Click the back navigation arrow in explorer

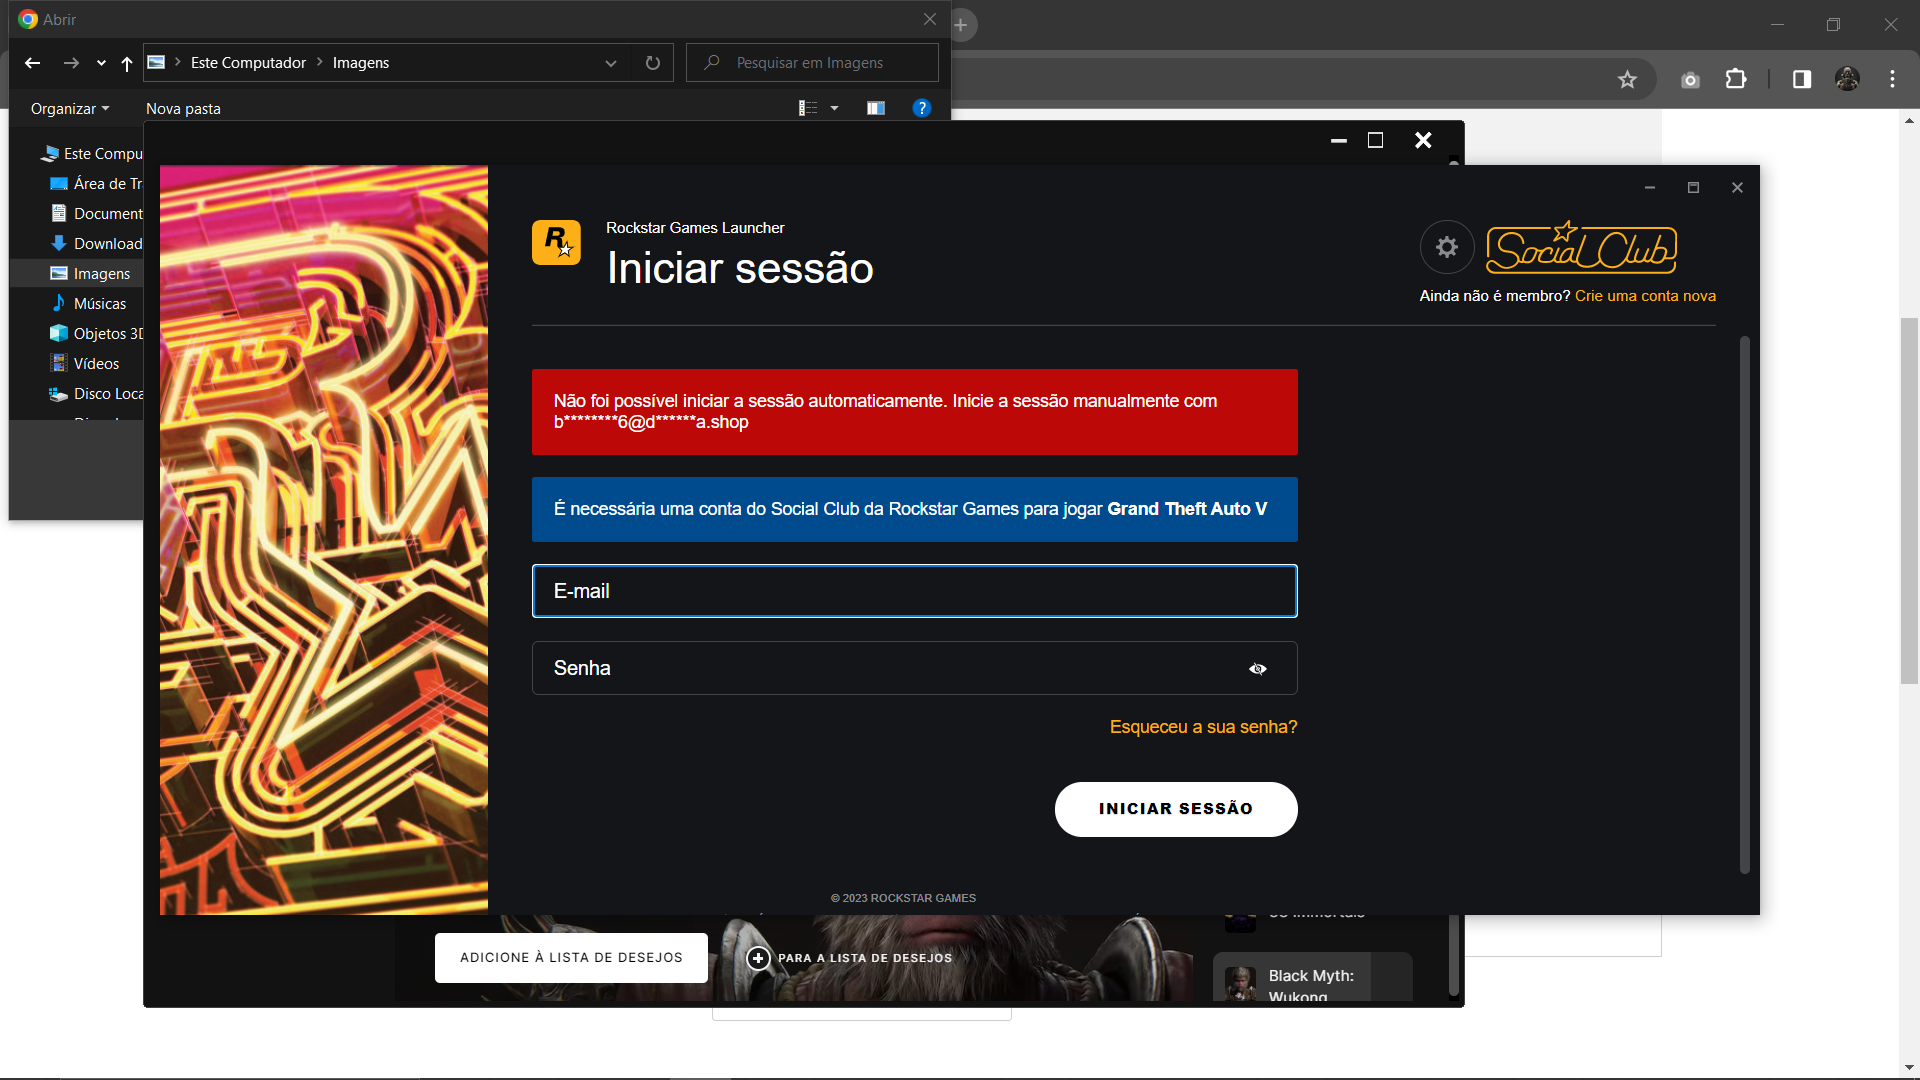tap(32, 62)
